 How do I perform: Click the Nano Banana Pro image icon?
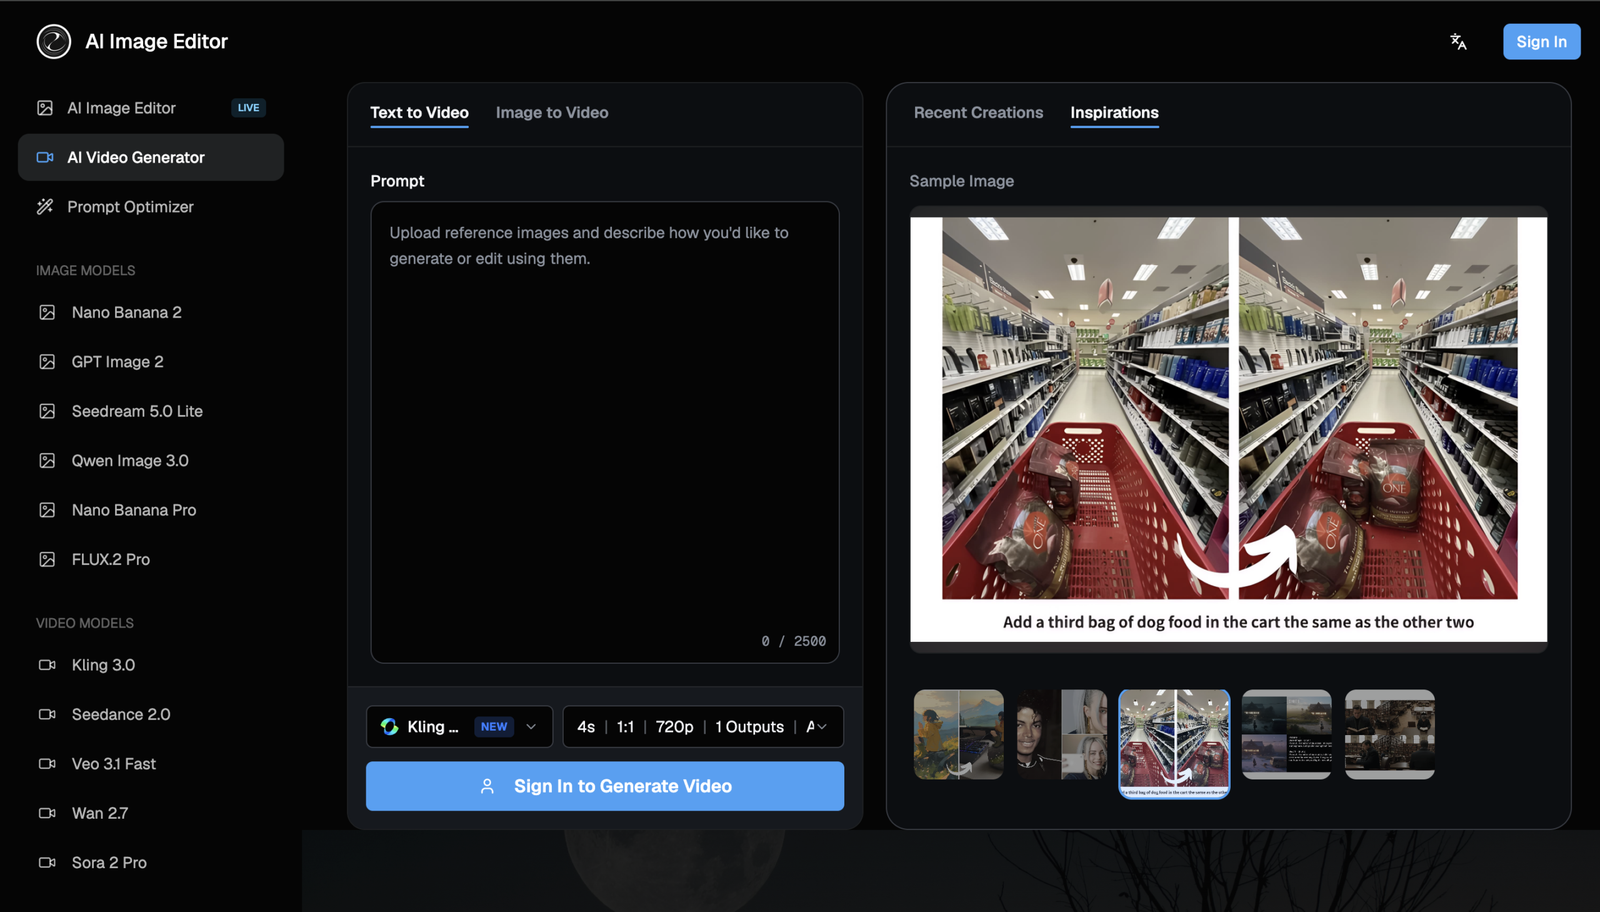47,510
